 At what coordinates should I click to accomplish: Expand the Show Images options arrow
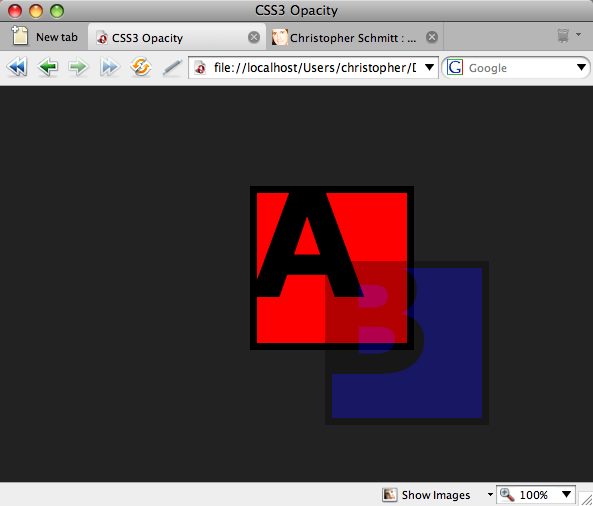click(x=490, y=495)
